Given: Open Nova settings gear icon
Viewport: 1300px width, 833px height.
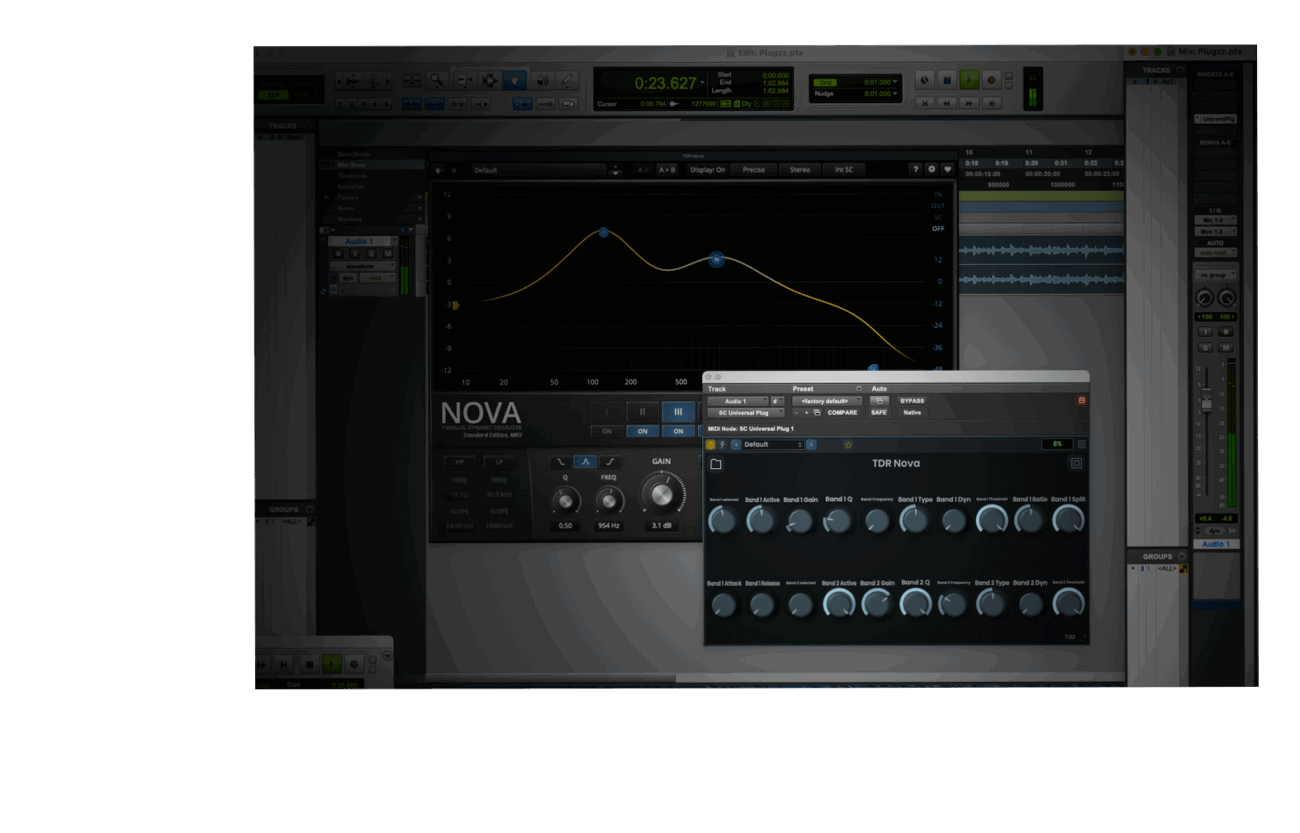Looking at the screenshot, I should tap(931, 170).
